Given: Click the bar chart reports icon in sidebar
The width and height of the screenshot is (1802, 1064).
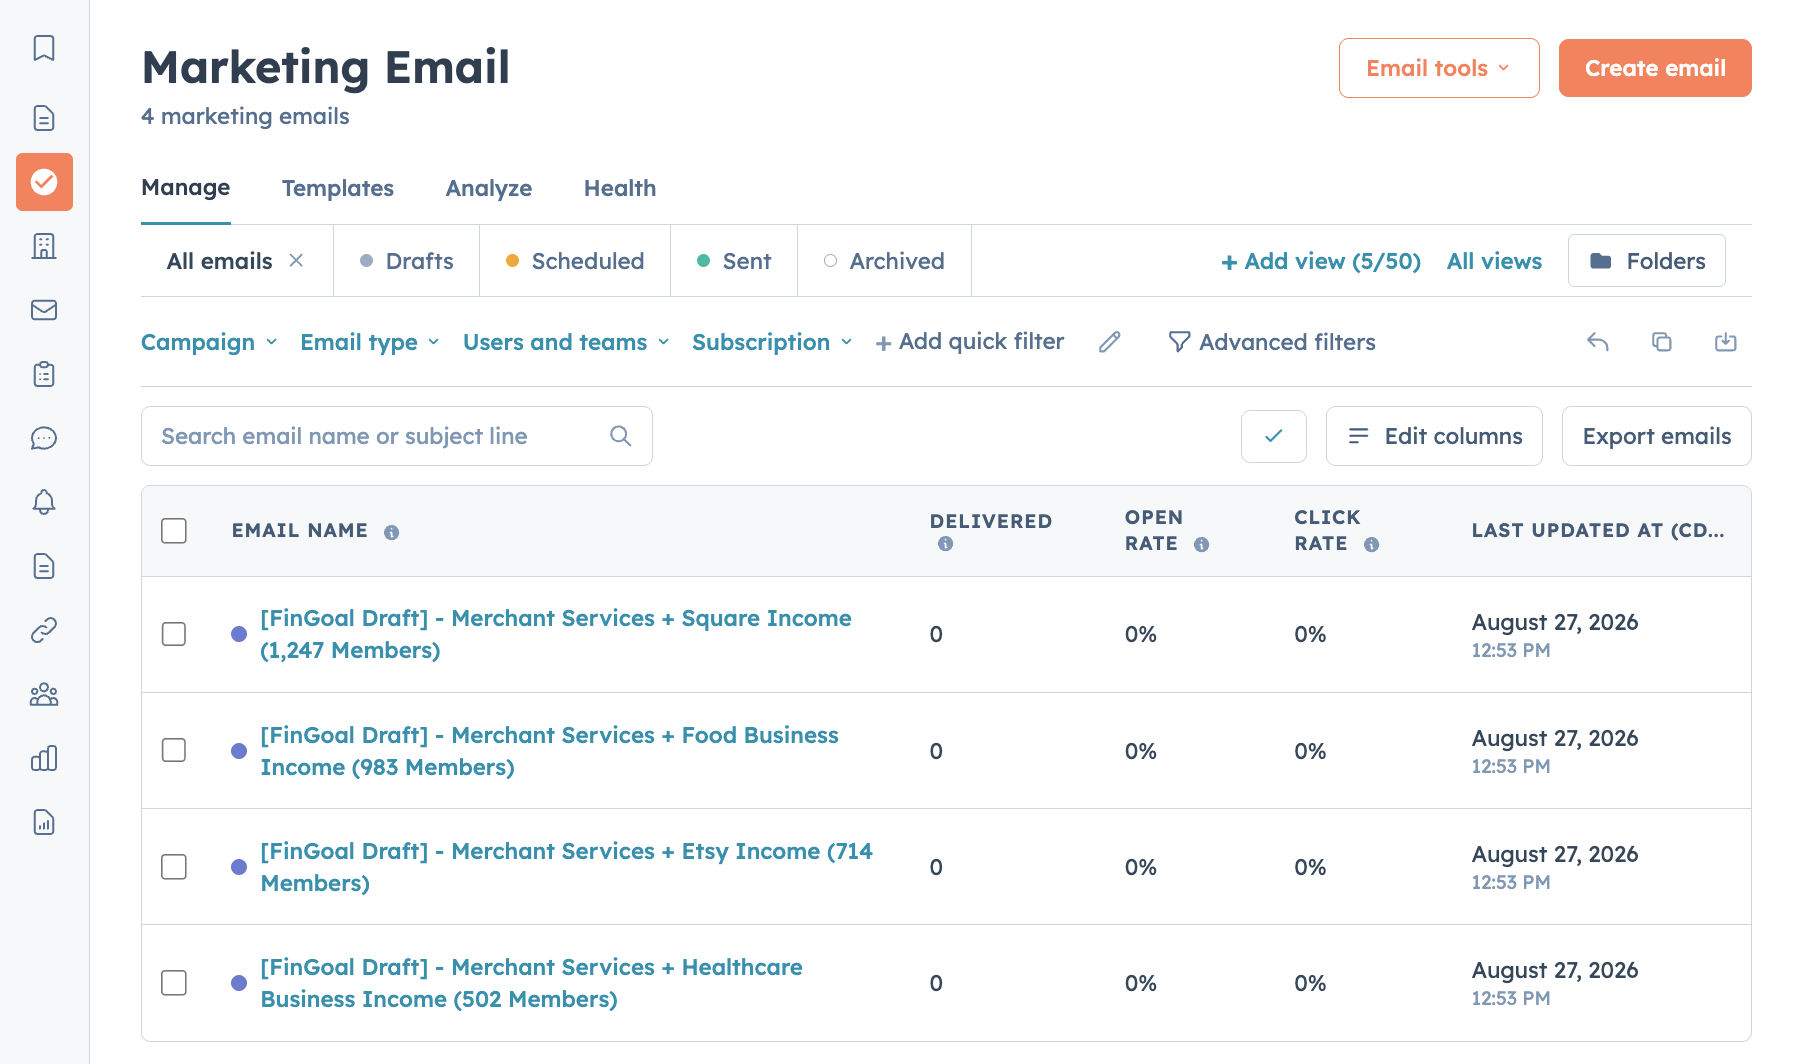Looking at the screenshot, I should 44,758.
